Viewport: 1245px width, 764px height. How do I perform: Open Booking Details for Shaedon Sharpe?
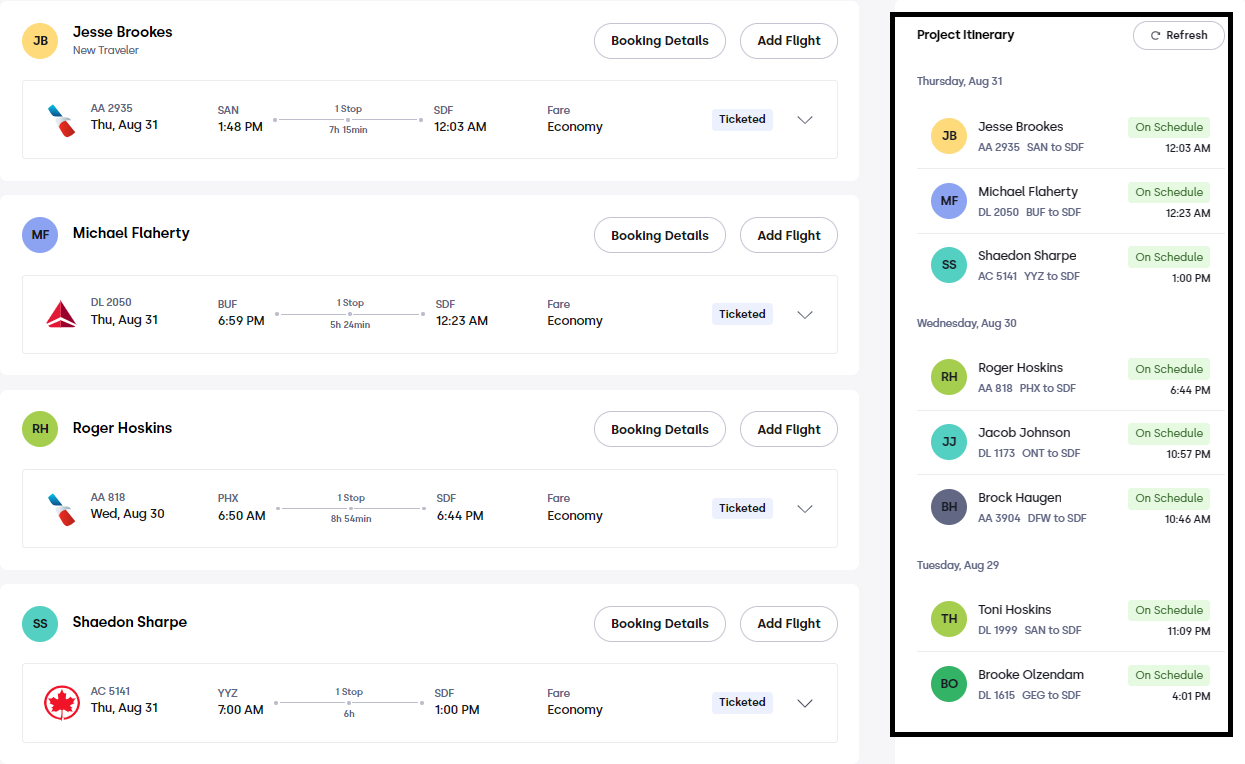tap(660, 623)
